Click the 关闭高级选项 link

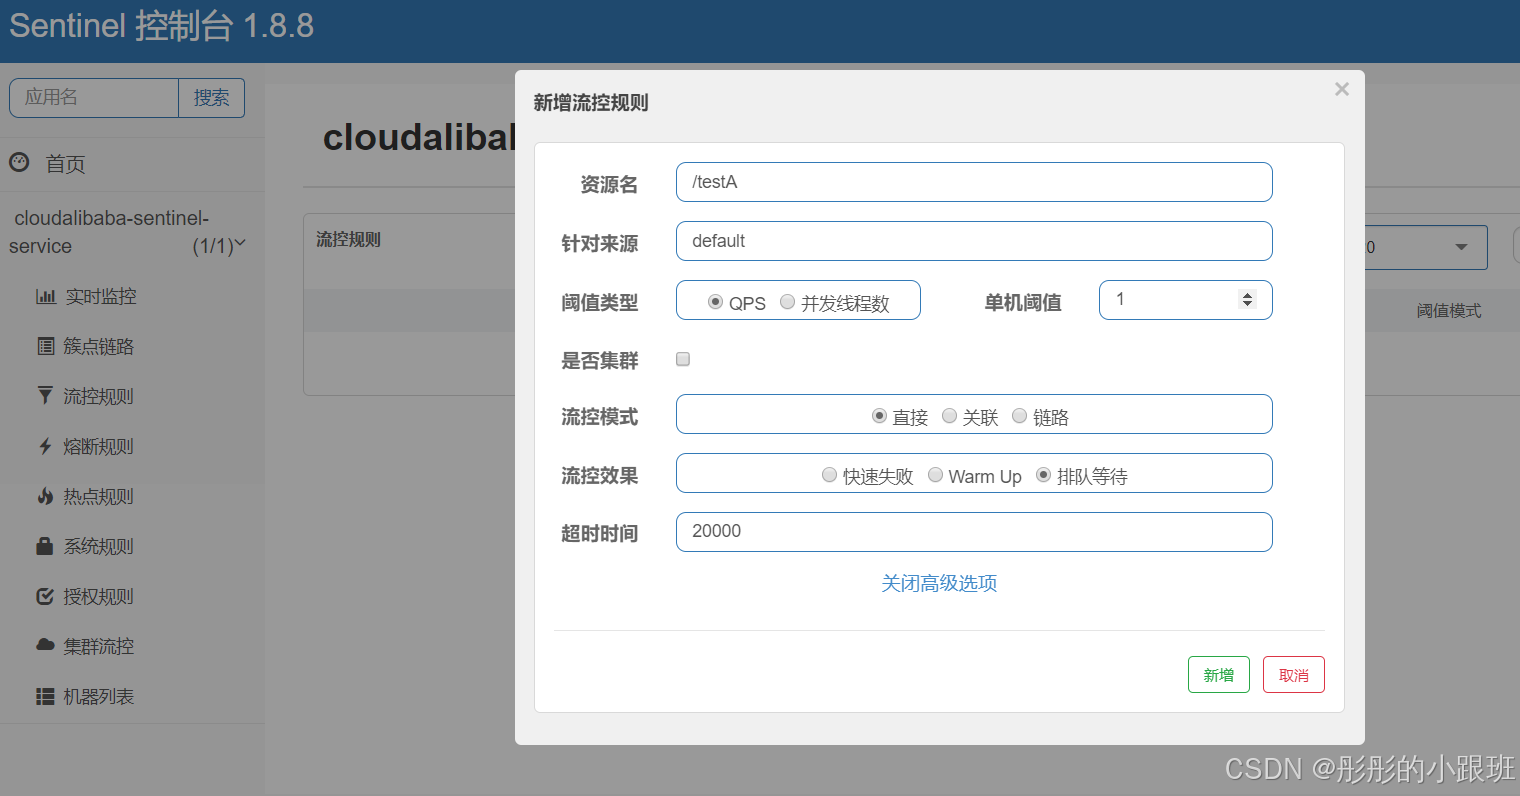tap(939, 583)
